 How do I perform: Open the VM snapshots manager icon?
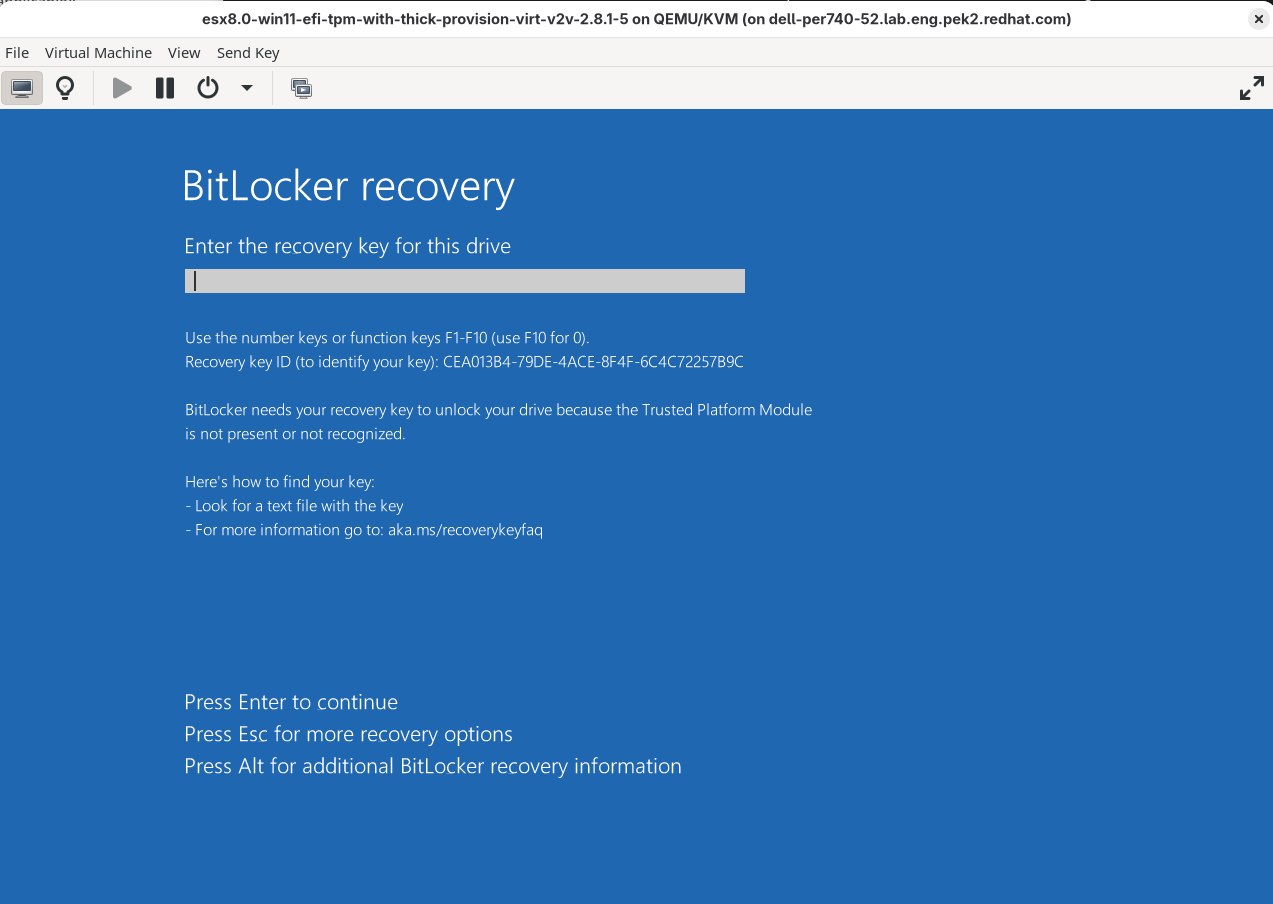click(301, 88)
